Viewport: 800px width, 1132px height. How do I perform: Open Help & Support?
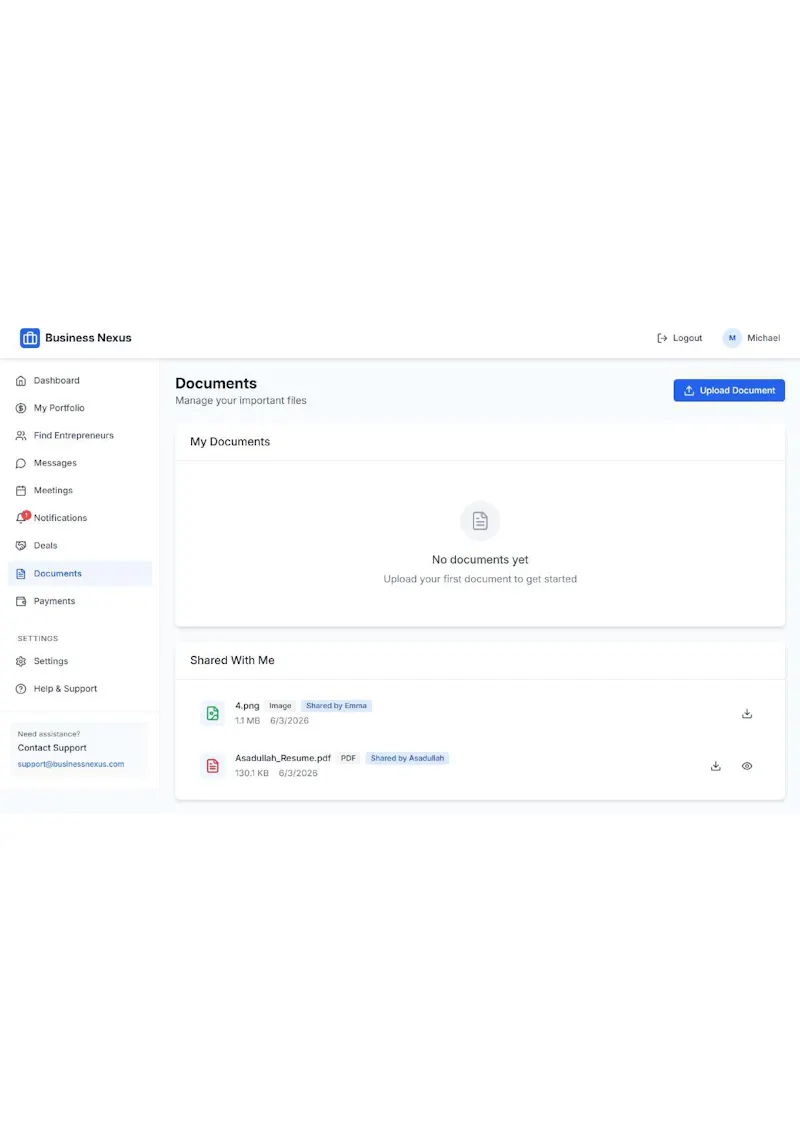80,688
